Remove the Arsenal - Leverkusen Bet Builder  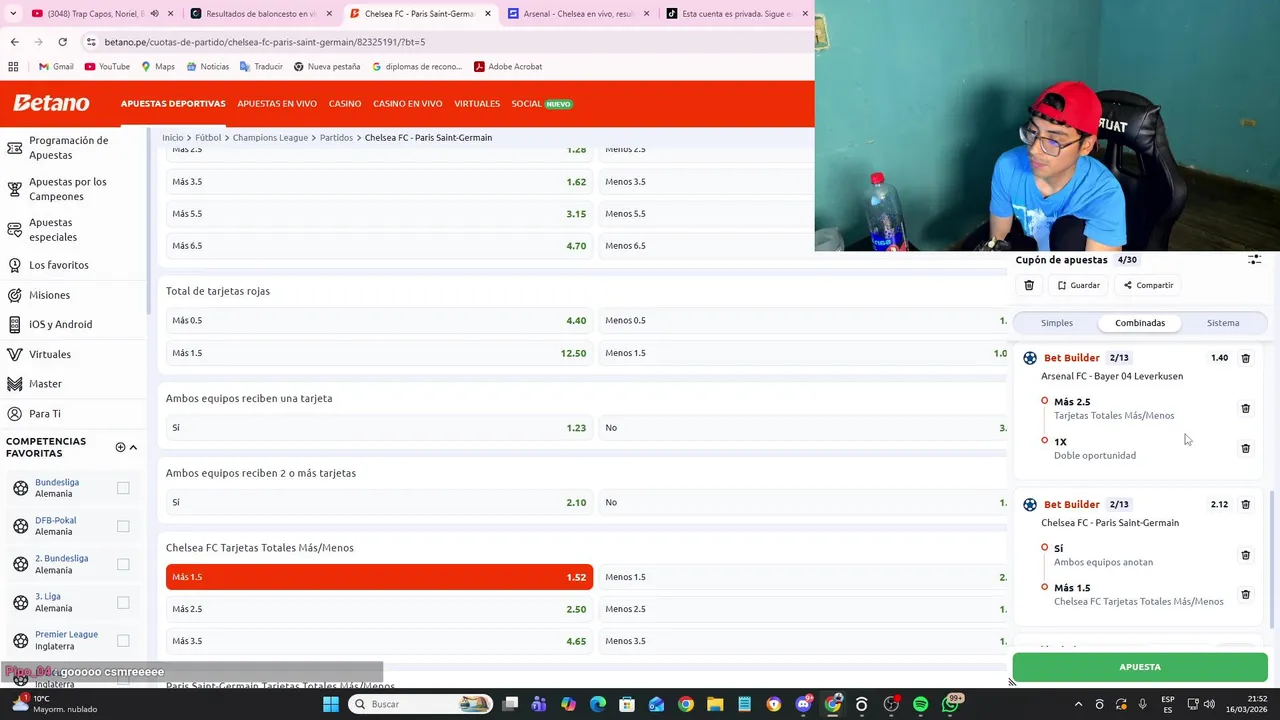1245,358
